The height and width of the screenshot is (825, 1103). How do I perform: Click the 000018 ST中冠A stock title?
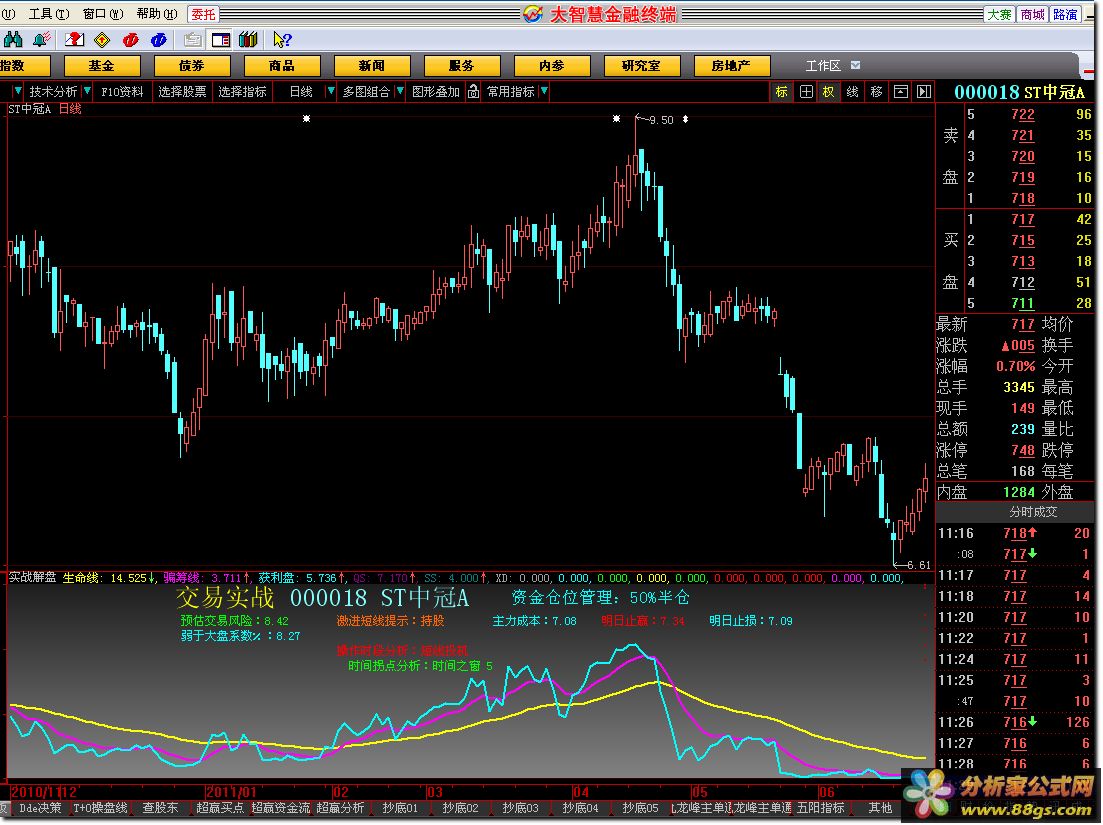pyautogui.click(x=1019, y=91)
